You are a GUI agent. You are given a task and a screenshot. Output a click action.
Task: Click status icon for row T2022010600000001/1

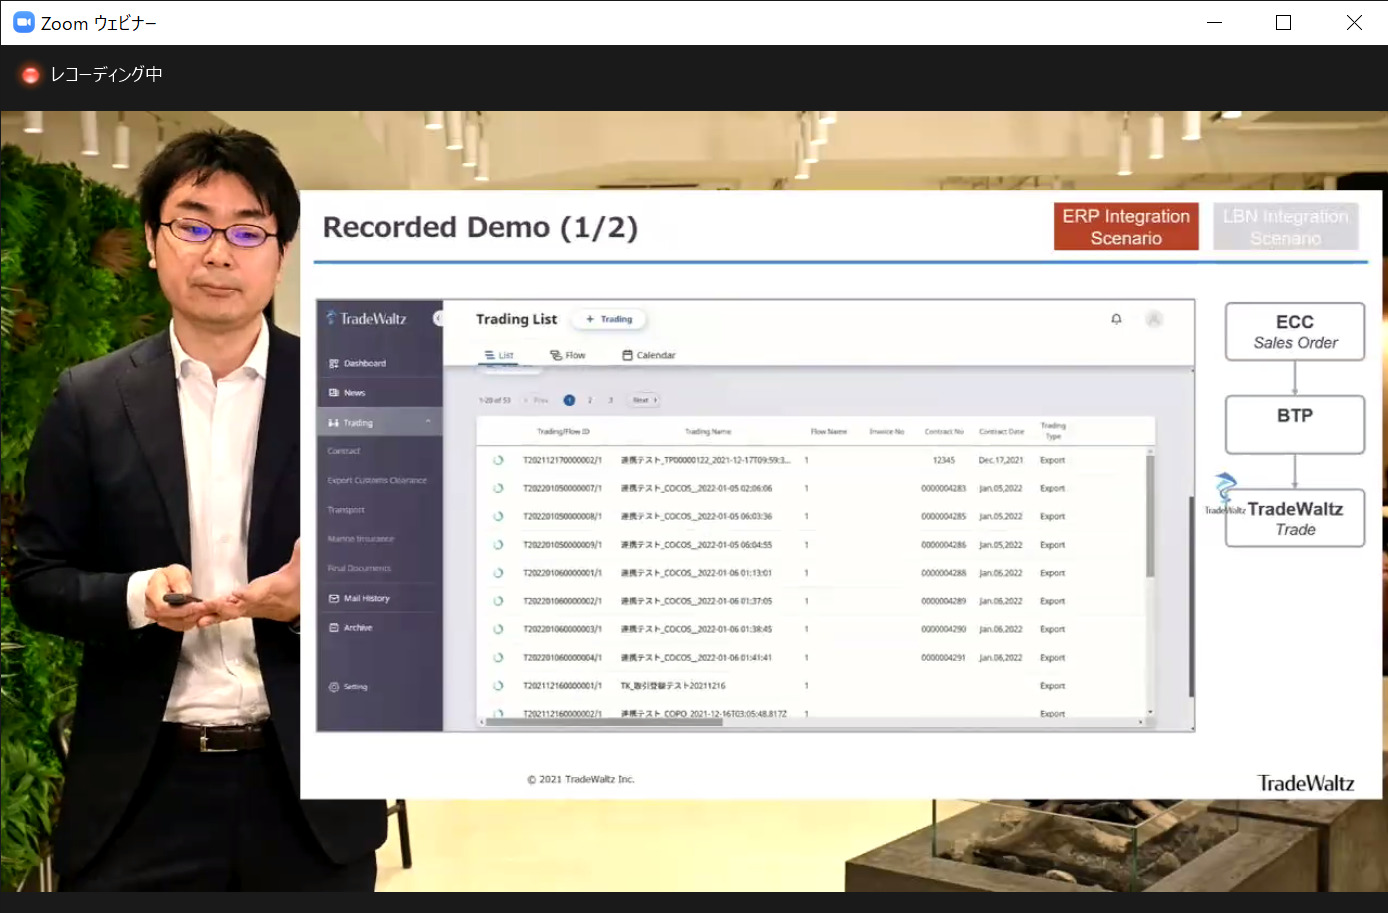[498, 573]
